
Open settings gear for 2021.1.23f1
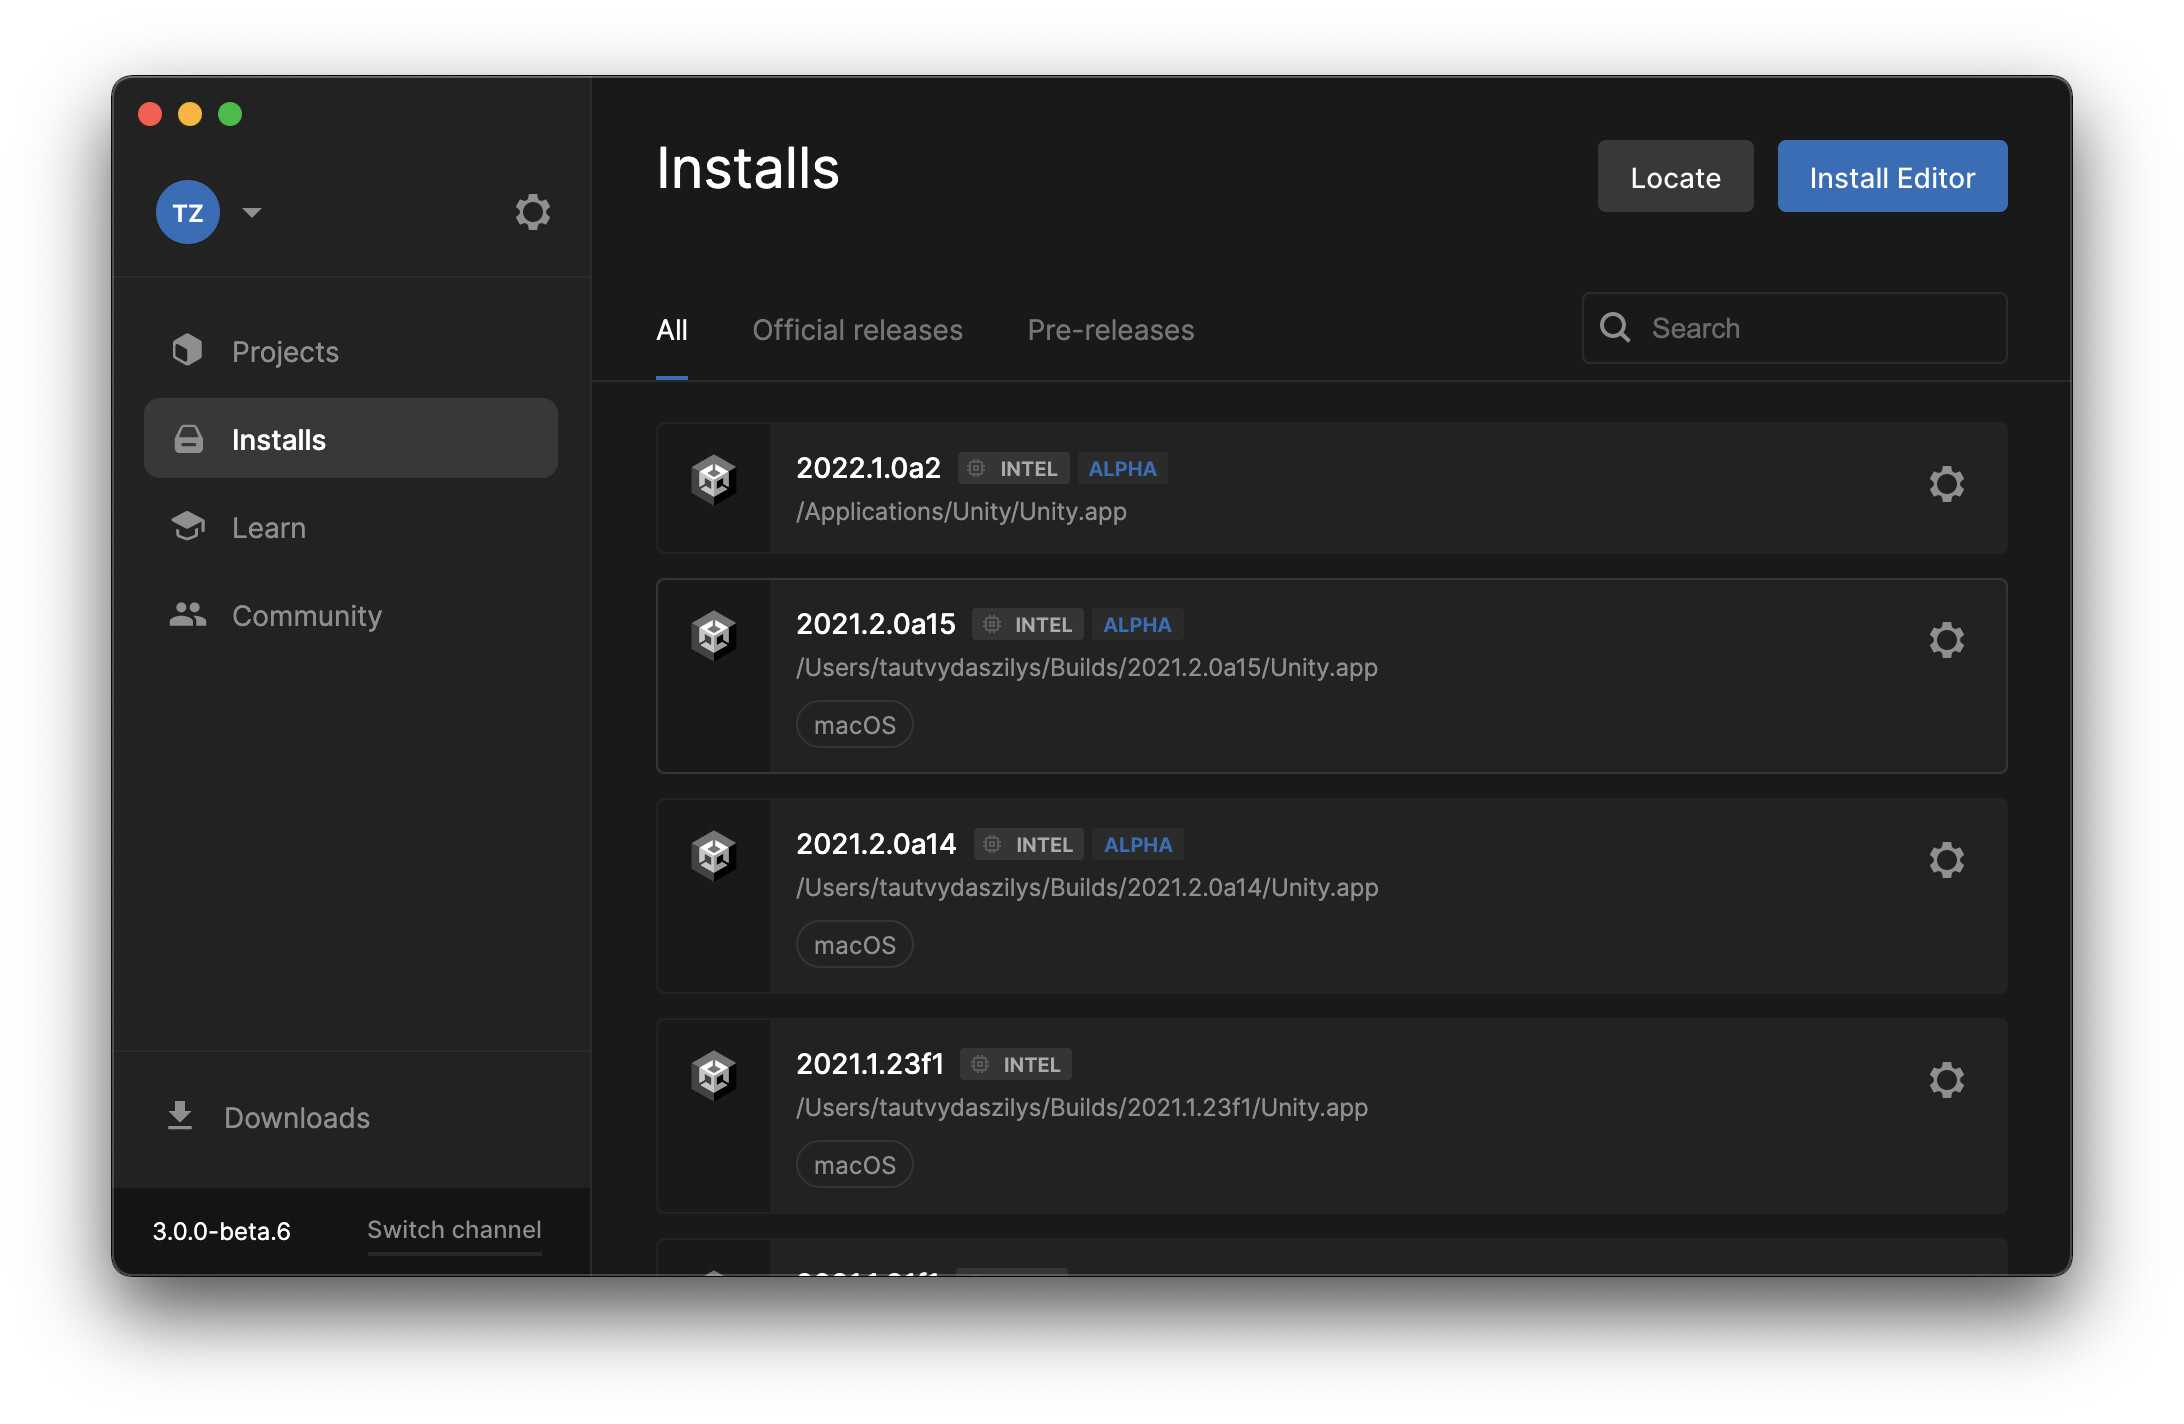click(1946, 1080)
